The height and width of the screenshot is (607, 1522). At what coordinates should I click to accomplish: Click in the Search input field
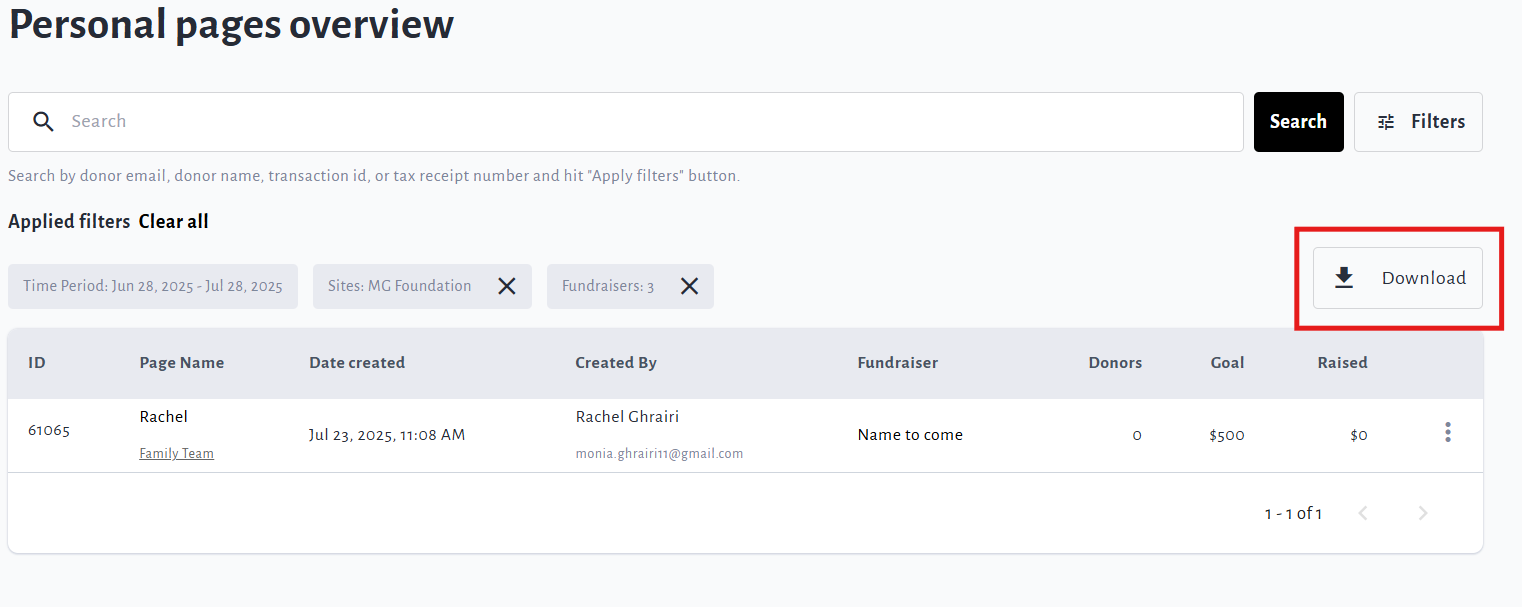[640, 122]
